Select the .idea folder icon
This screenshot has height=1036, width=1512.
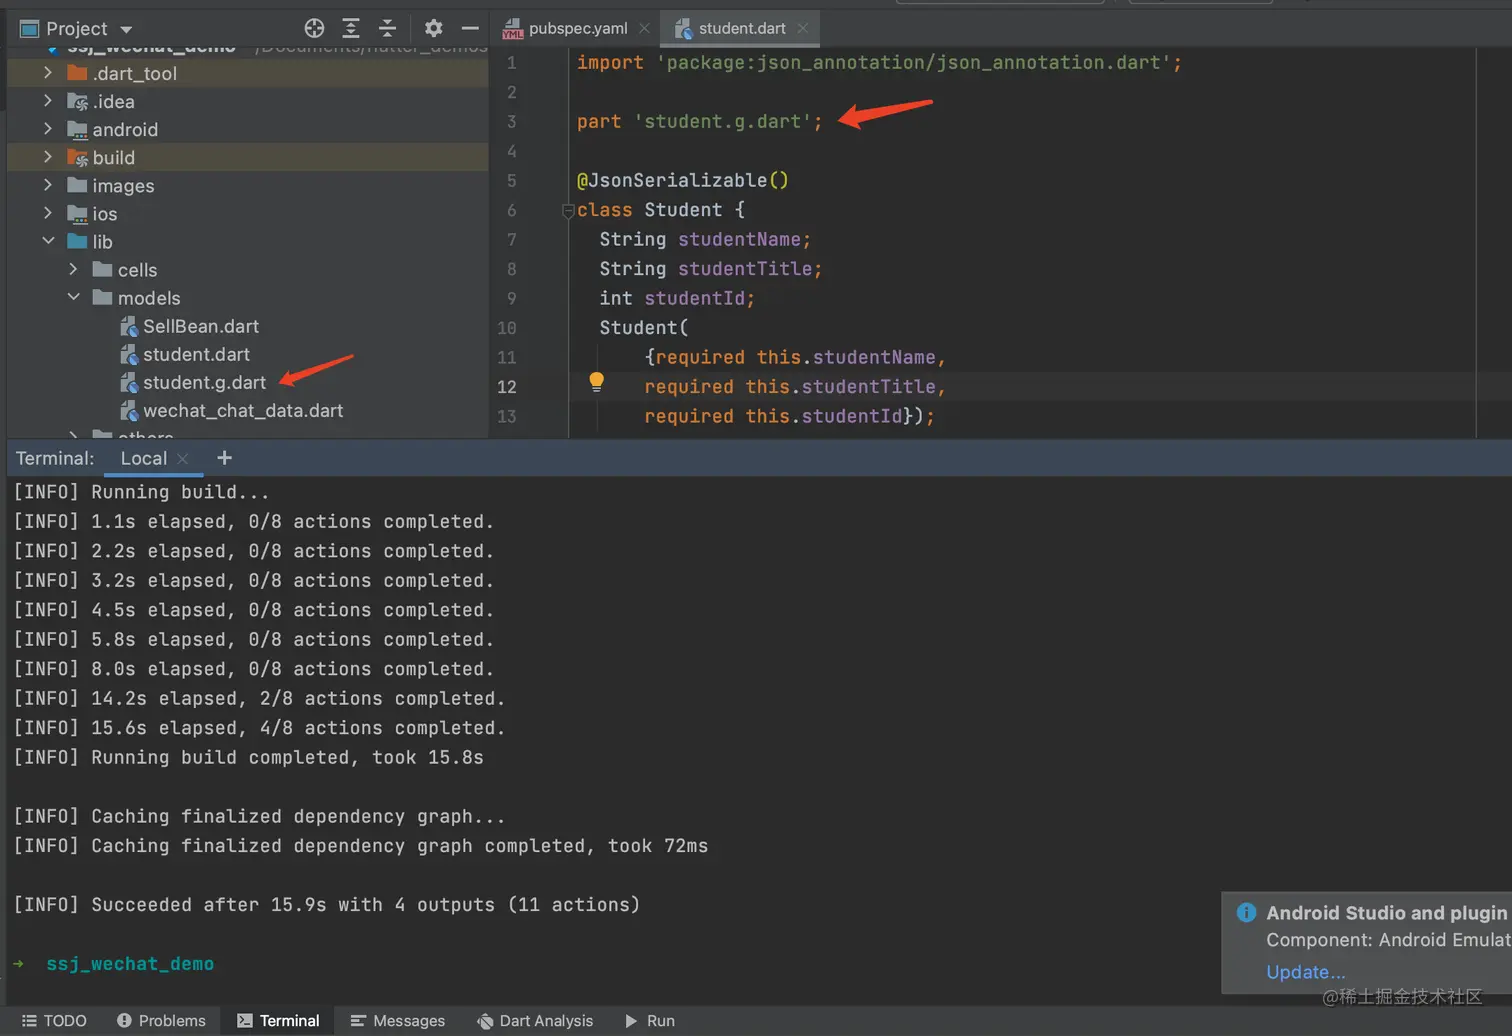point(77,101)
